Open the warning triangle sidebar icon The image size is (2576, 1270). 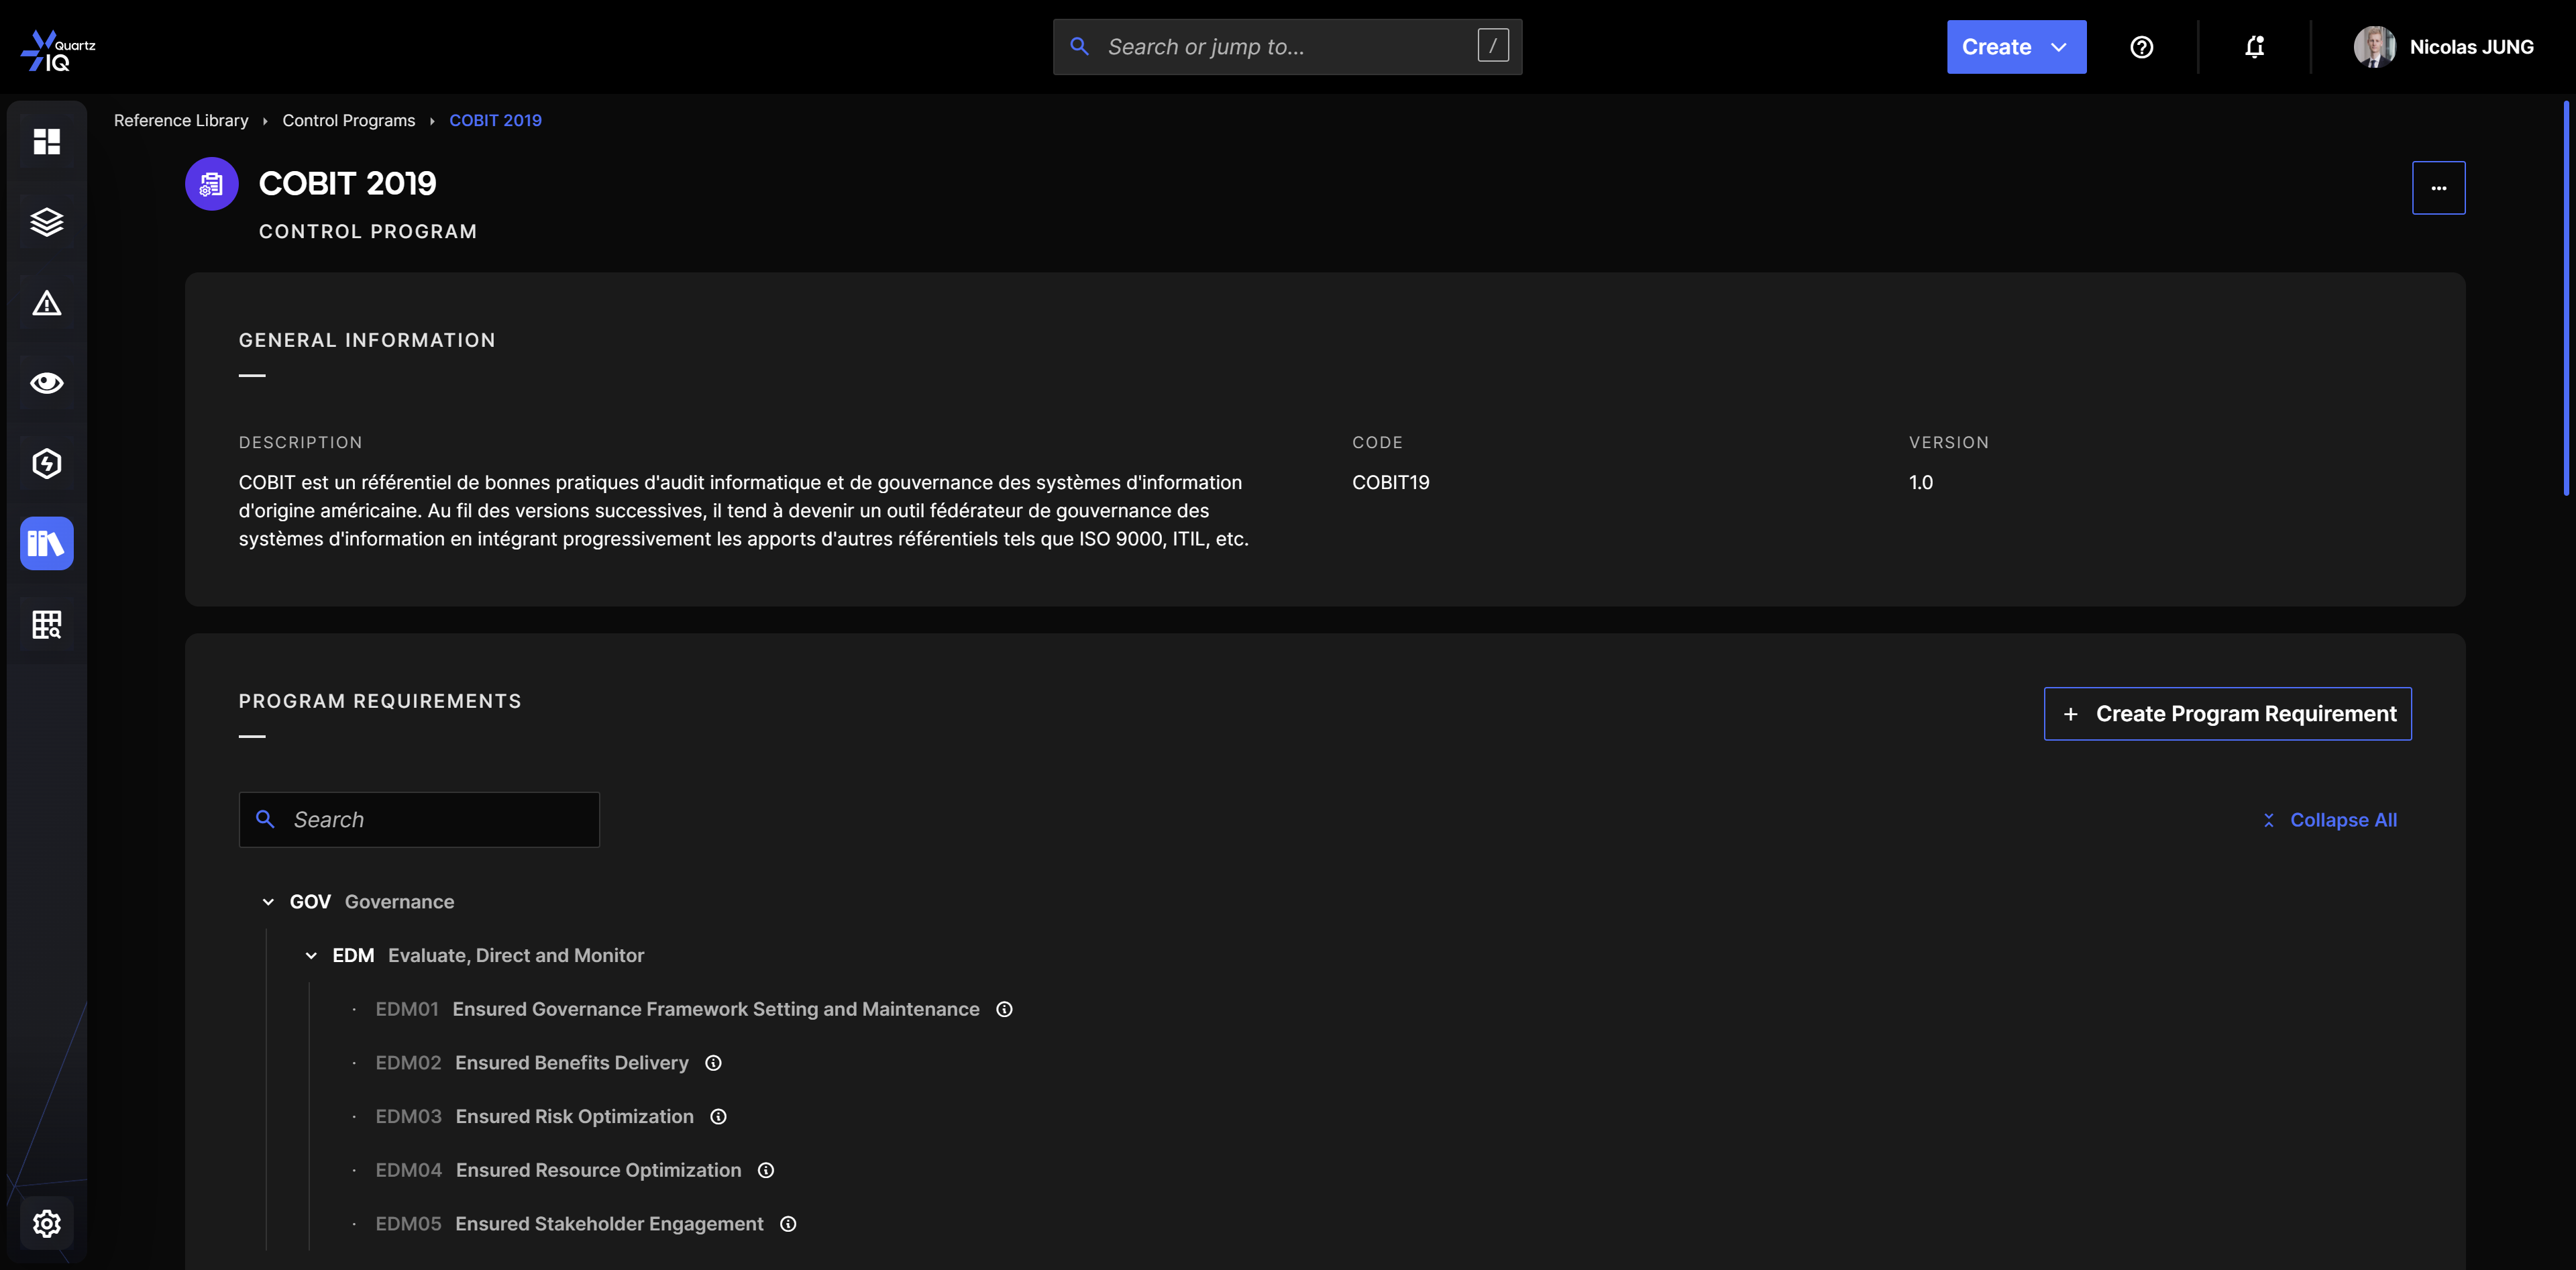(46, 303)
